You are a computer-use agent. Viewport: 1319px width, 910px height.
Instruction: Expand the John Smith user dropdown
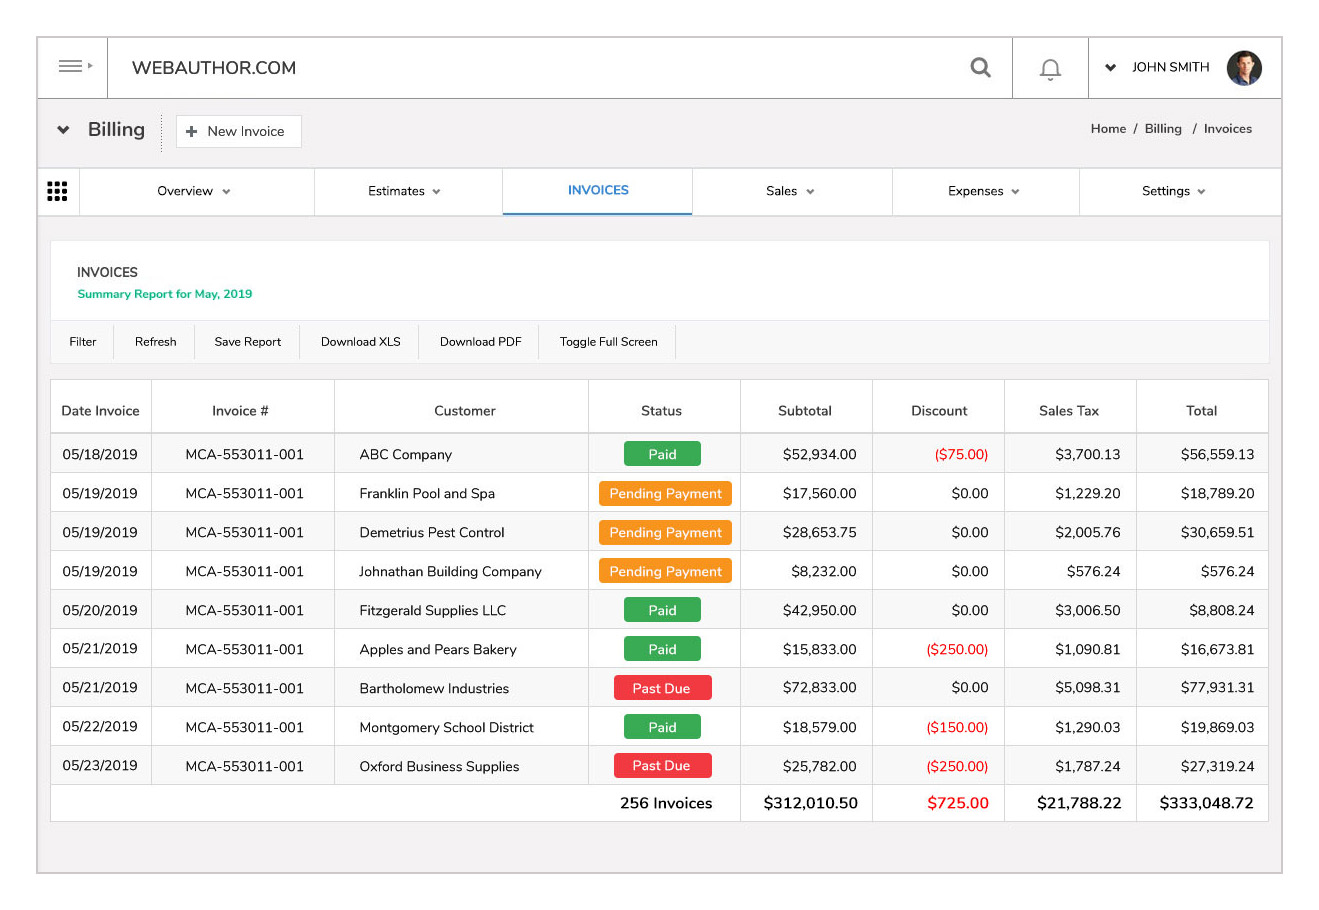point(1110,68)
